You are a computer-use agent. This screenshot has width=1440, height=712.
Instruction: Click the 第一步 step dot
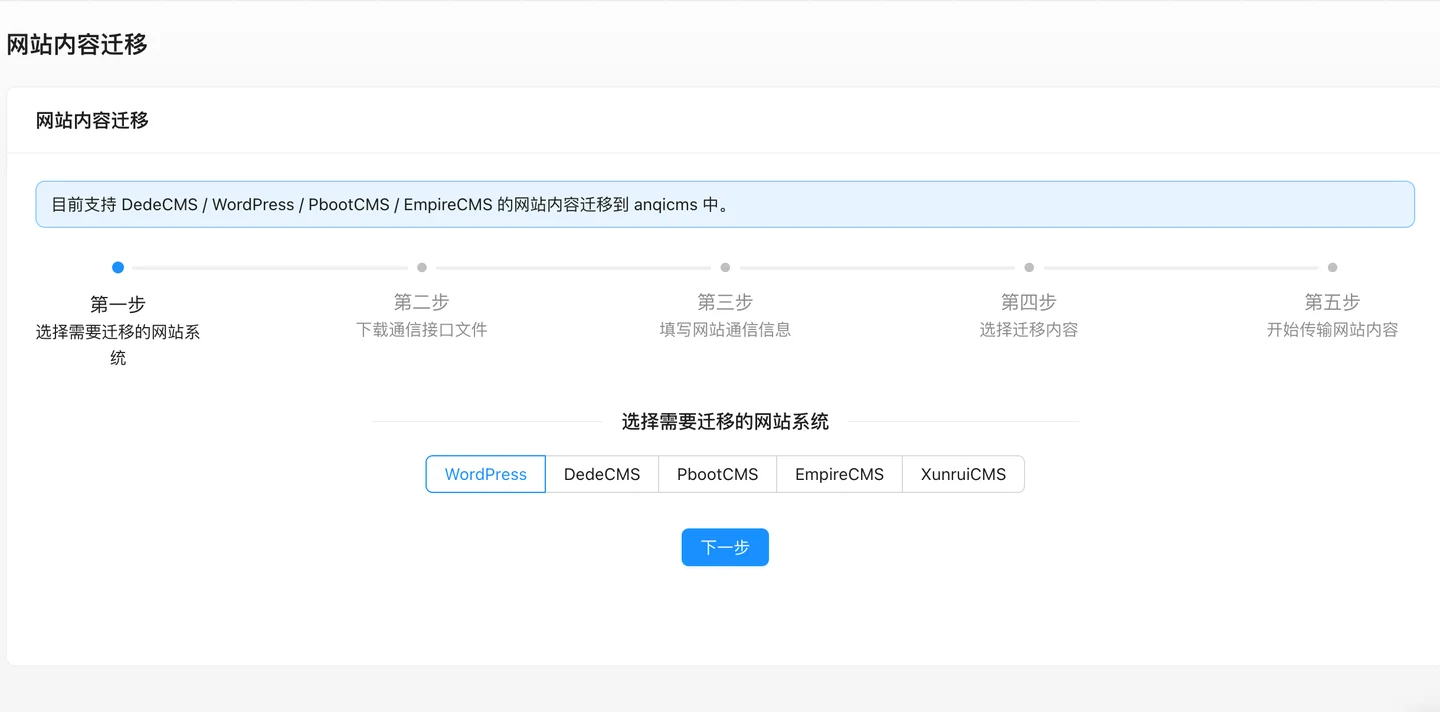[118, 267]
